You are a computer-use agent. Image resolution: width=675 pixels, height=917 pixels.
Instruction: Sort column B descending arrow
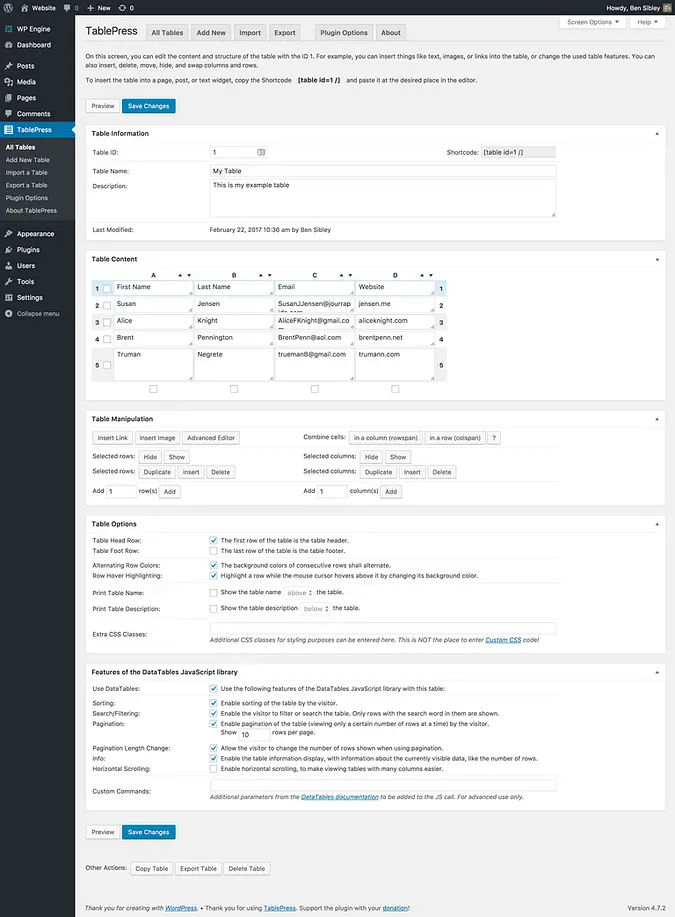[270, 275]
